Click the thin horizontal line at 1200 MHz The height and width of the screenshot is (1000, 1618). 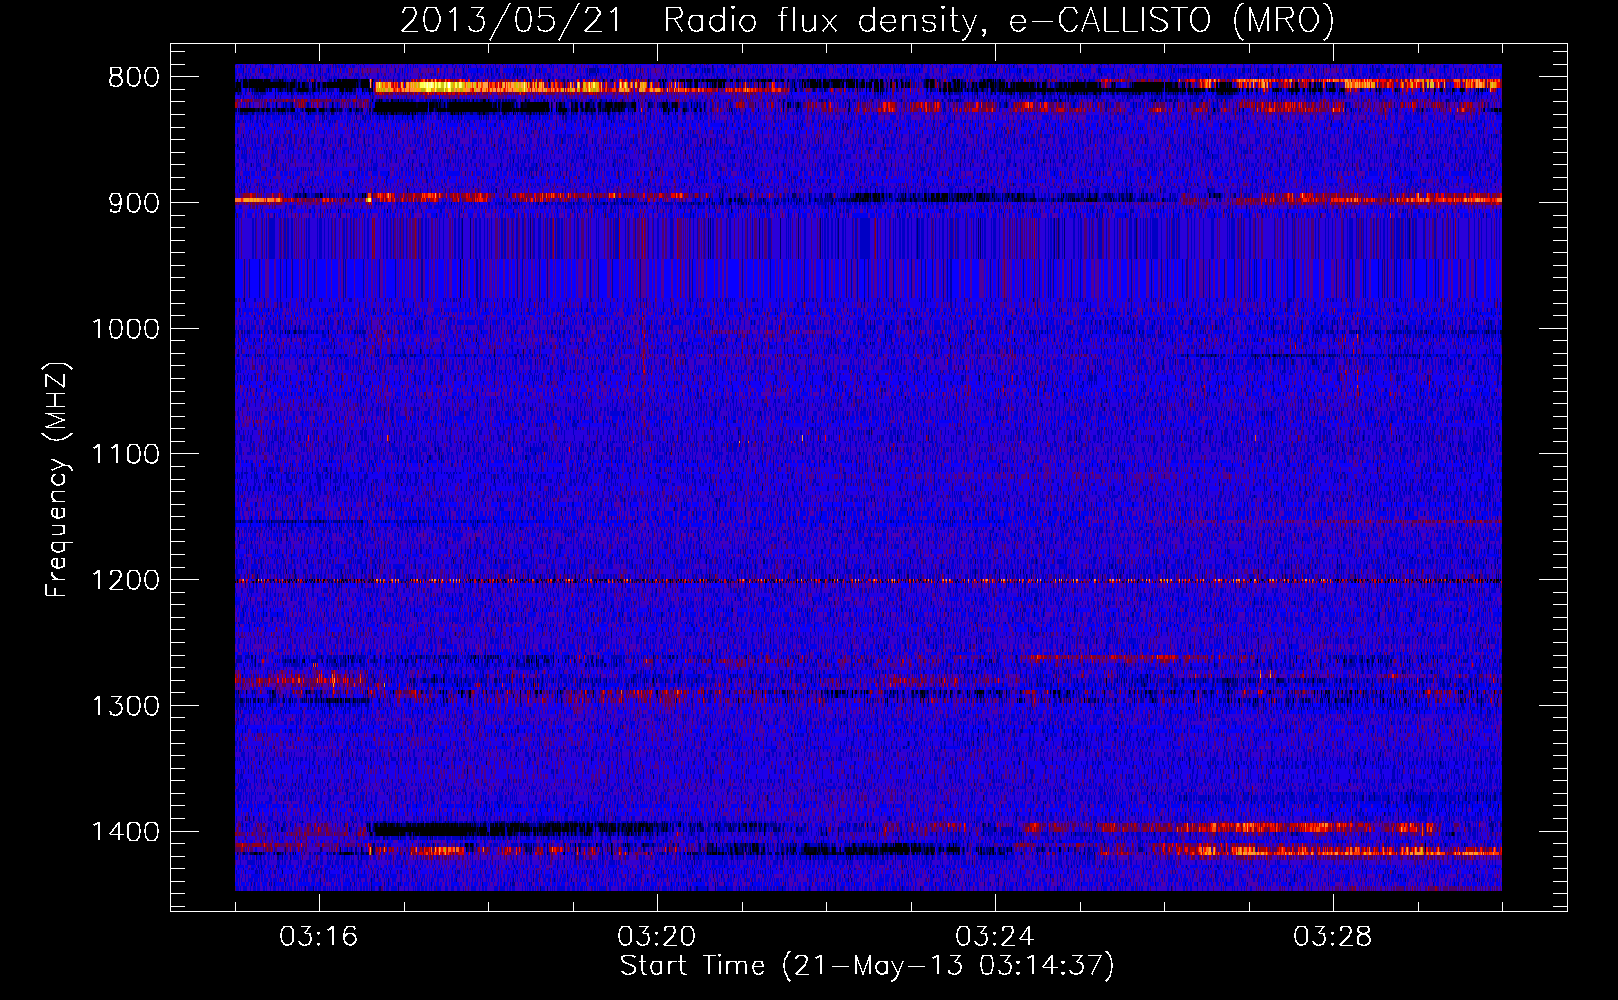coord(868,581)
